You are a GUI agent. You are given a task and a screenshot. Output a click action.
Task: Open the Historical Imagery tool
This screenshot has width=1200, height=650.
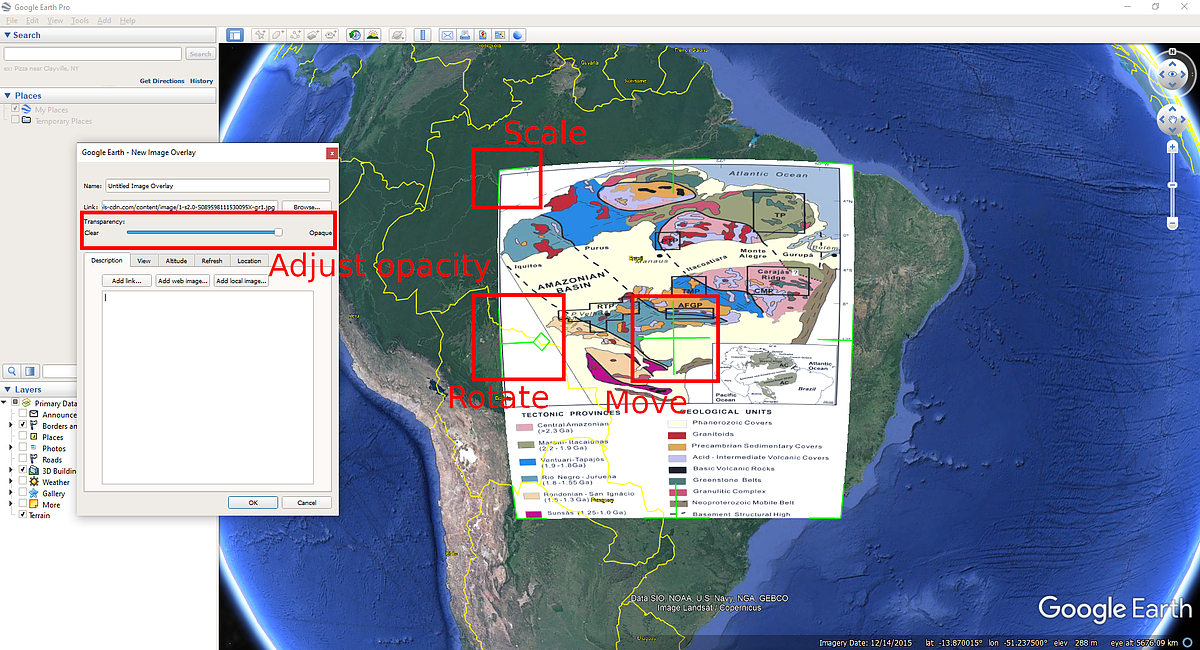pos(353,34)
